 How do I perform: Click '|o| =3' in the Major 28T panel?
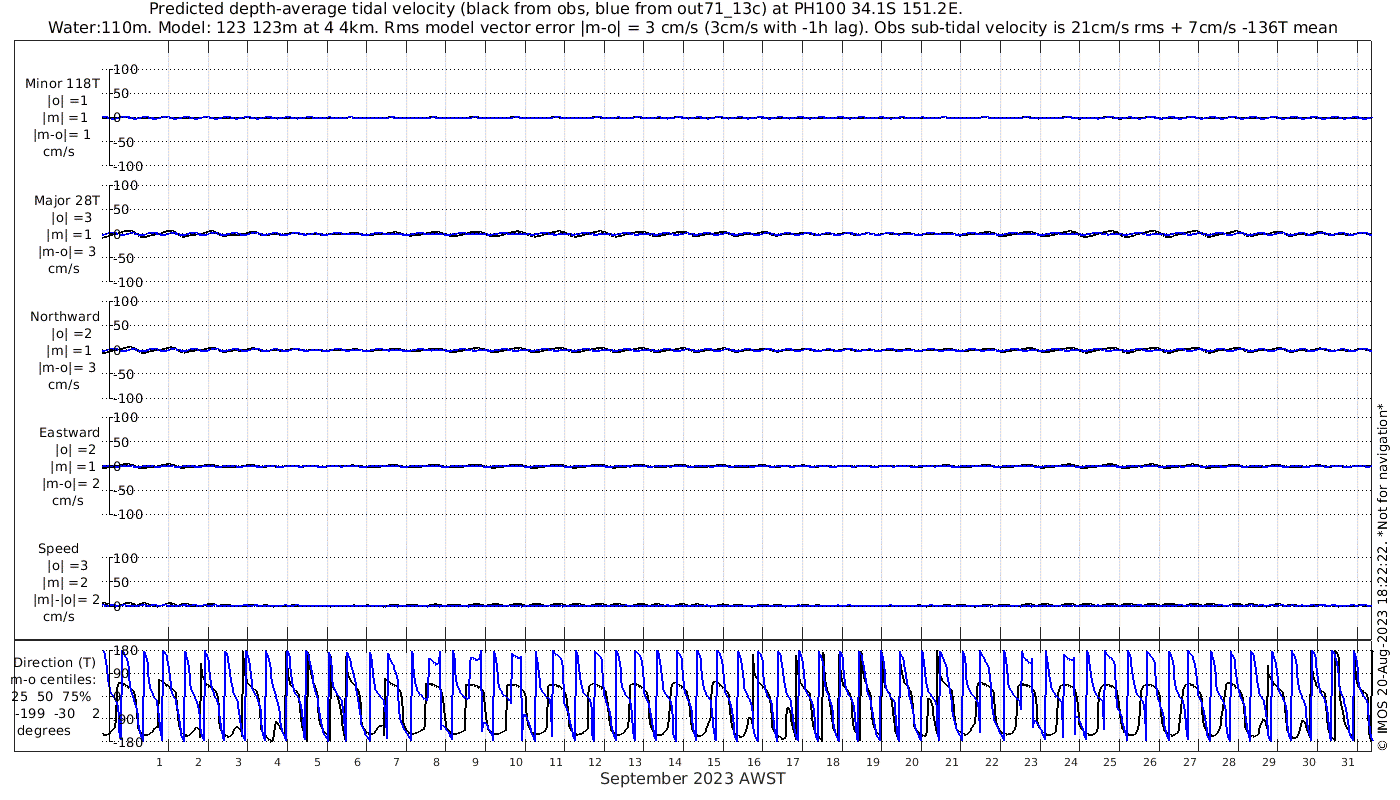pyautogui.click(x=70, y=217)
